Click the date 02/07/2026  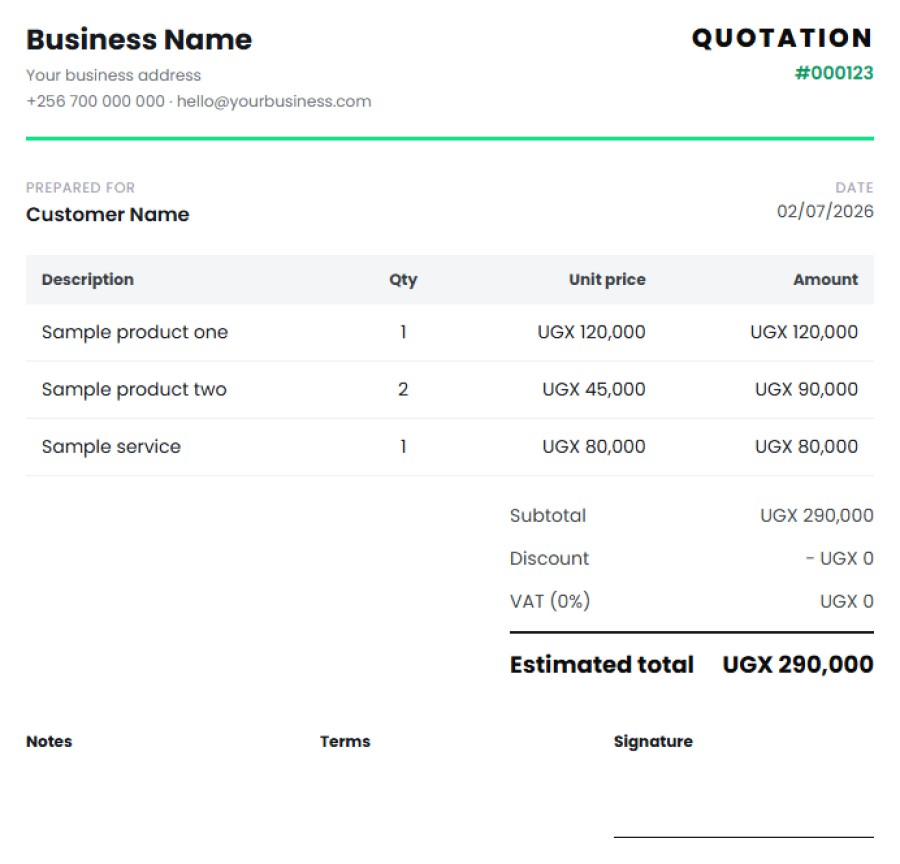pos(825,211)
